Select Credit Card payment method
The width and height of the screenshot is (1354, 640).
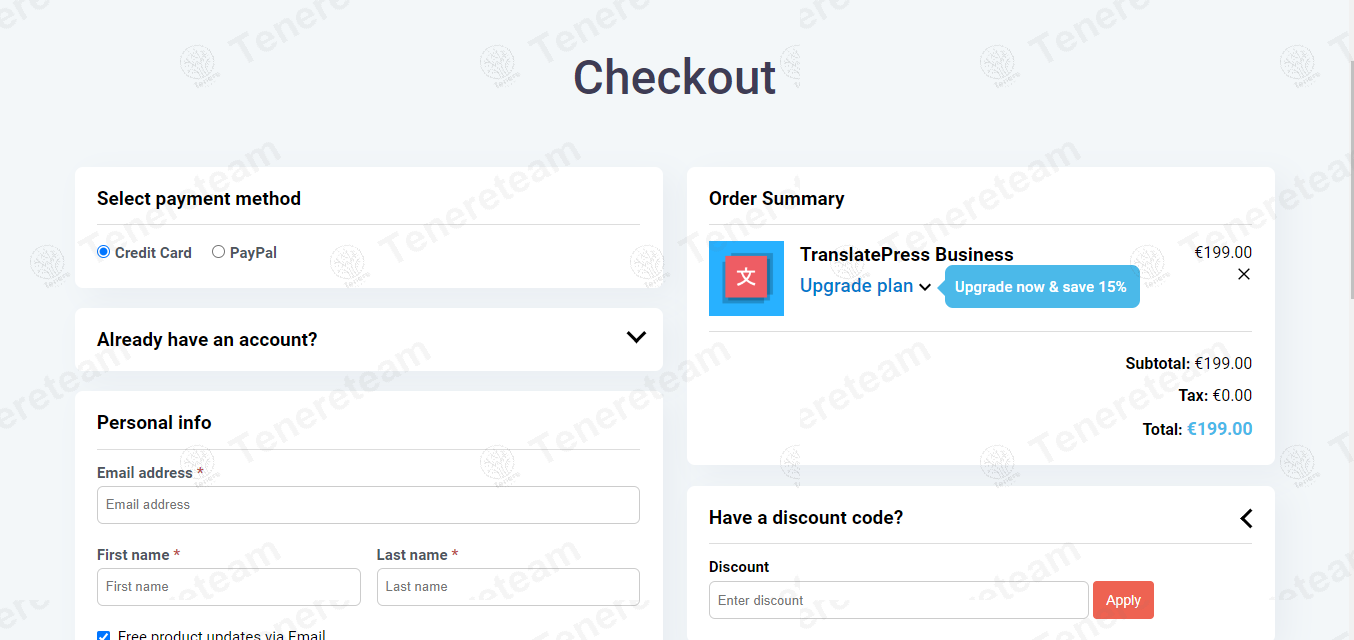104,252
